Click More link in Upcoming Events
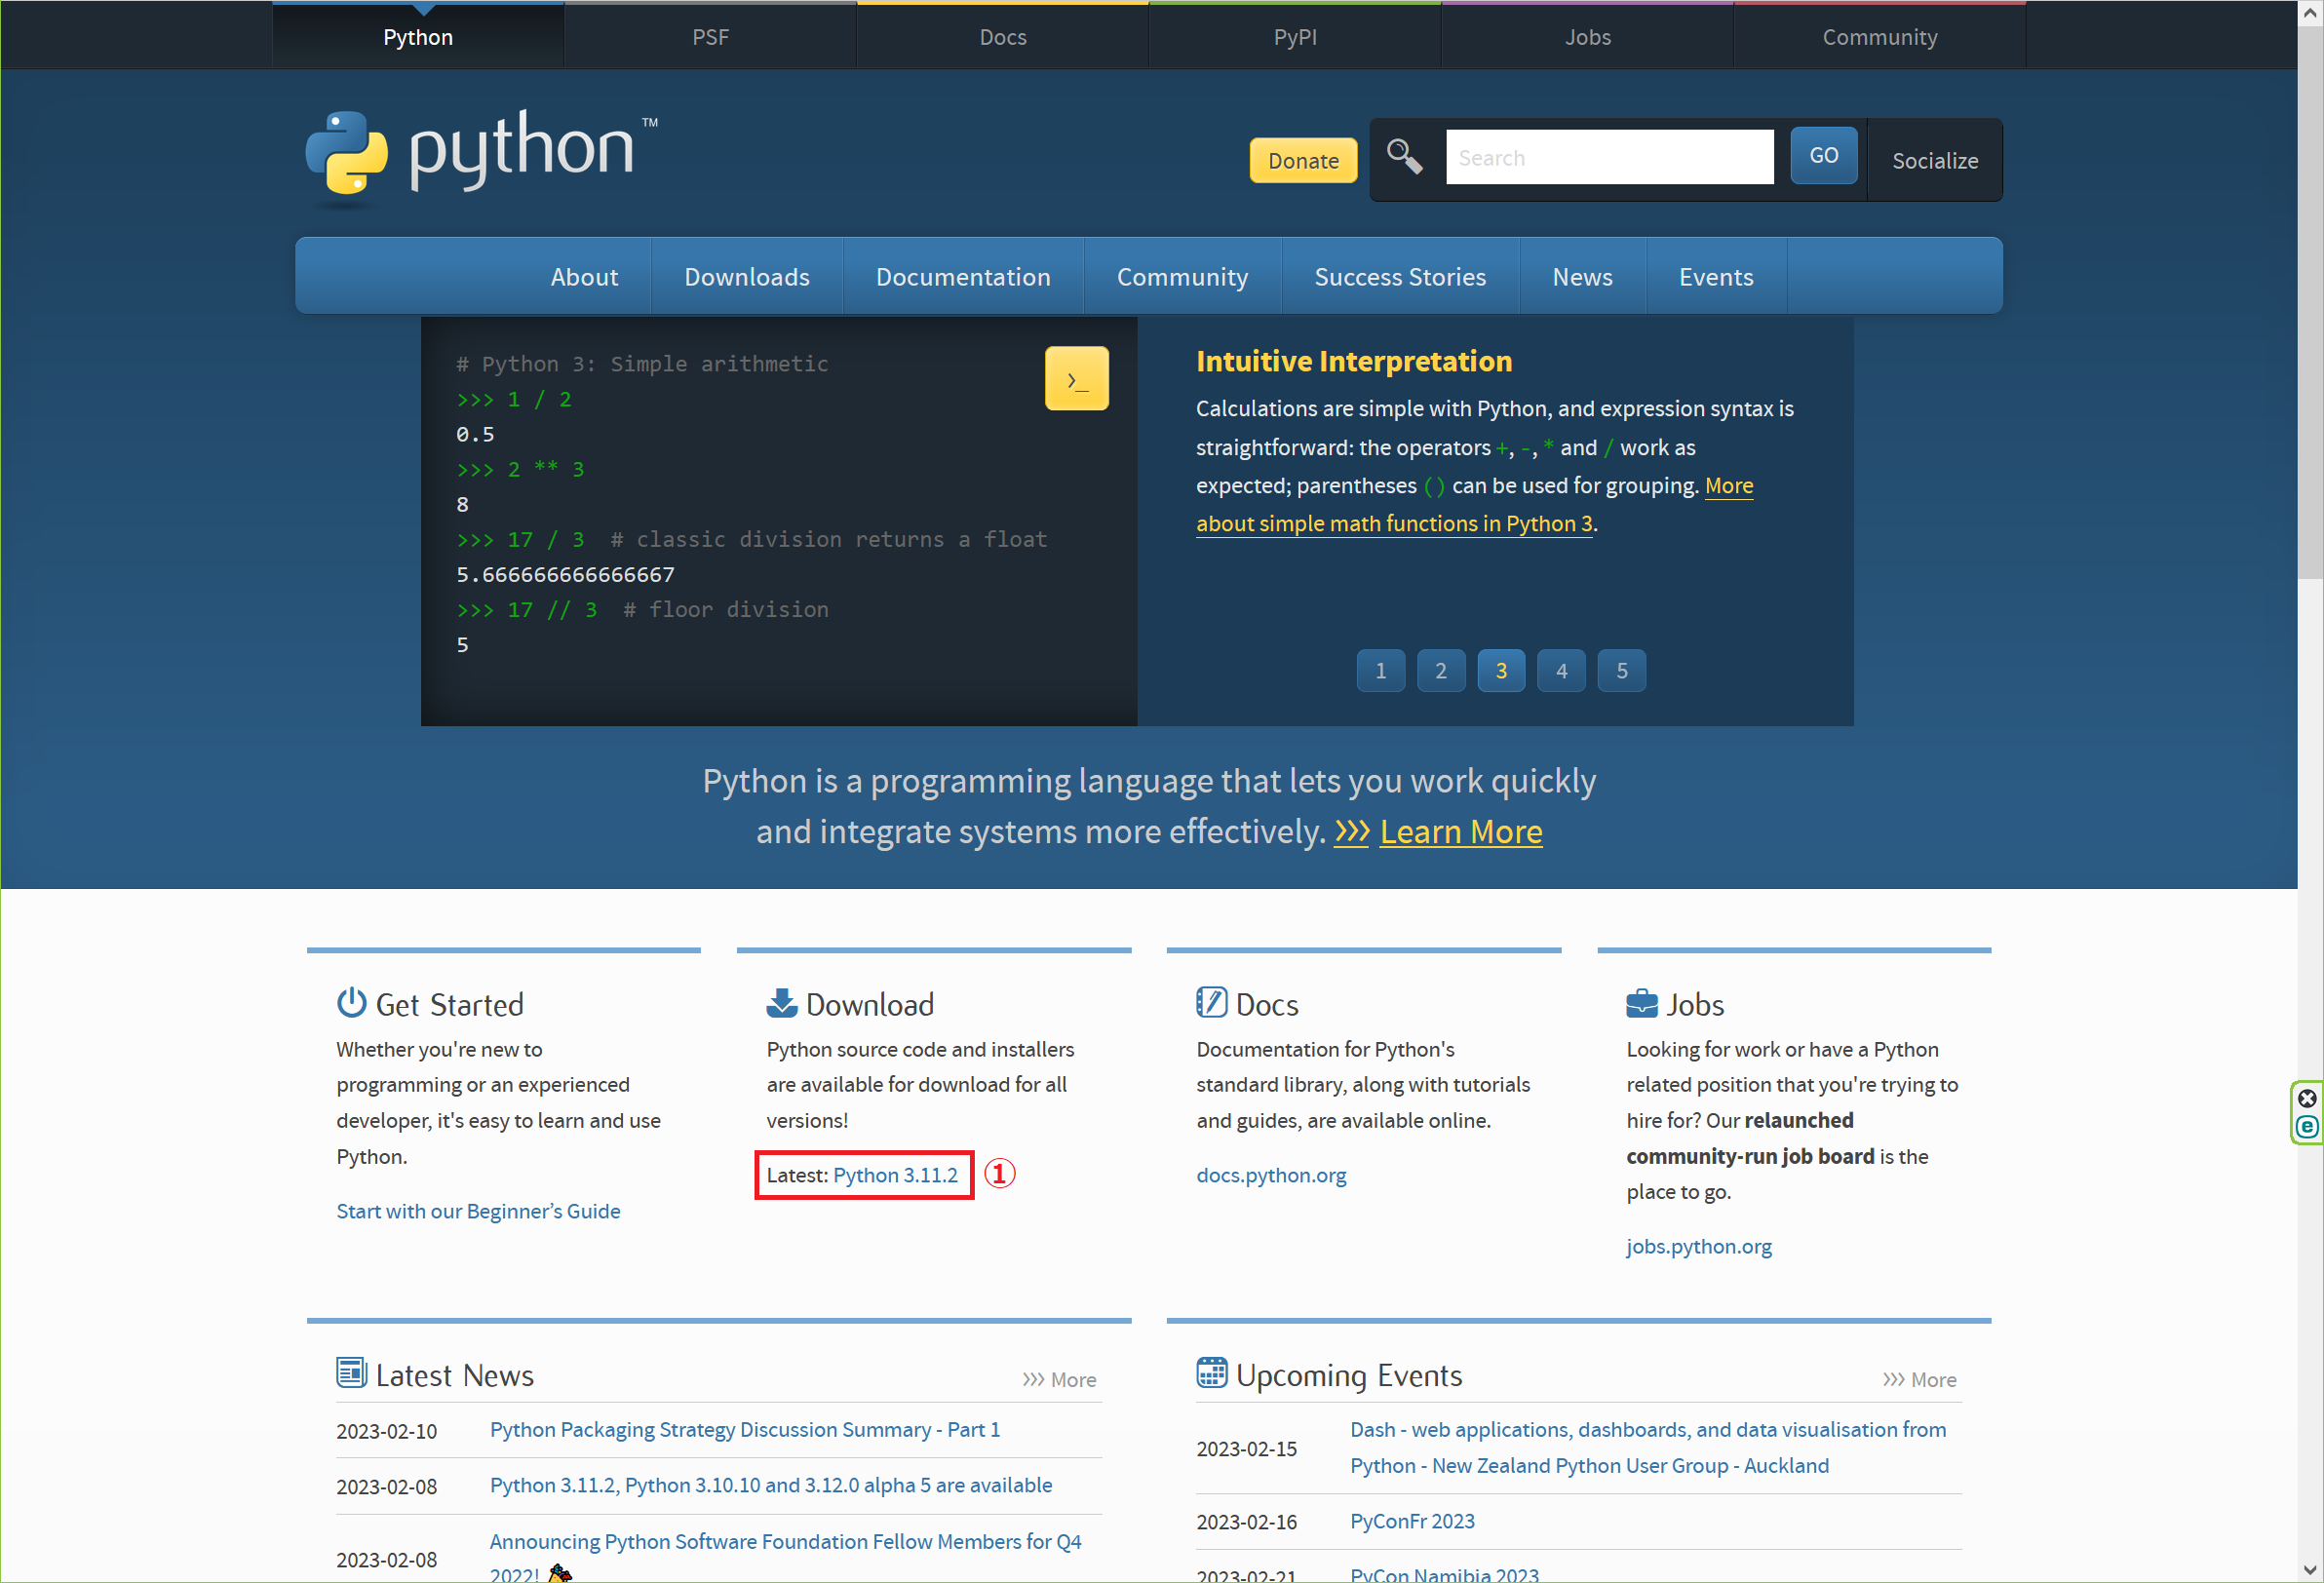Viewport: 2324px width, 1583px height. (x=1919, y=1380)
